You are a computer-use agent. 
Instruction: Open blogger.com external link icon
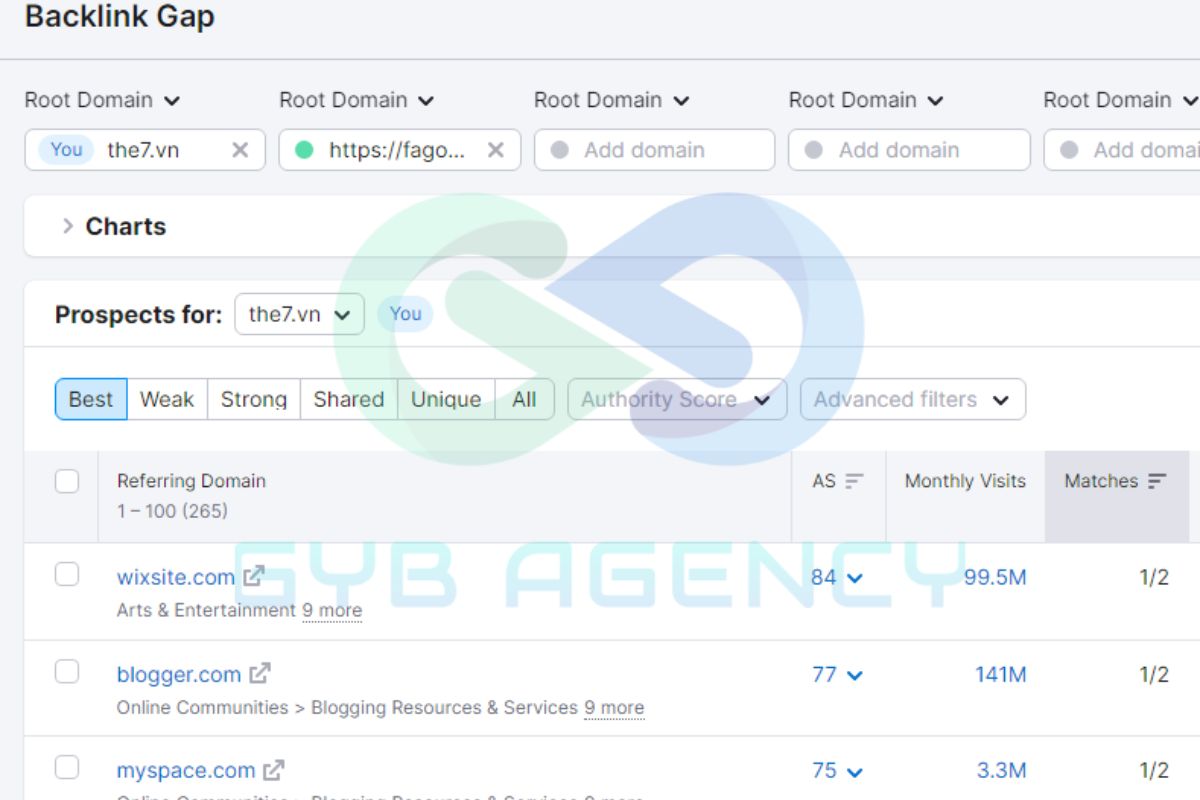[x=260, y=673]
